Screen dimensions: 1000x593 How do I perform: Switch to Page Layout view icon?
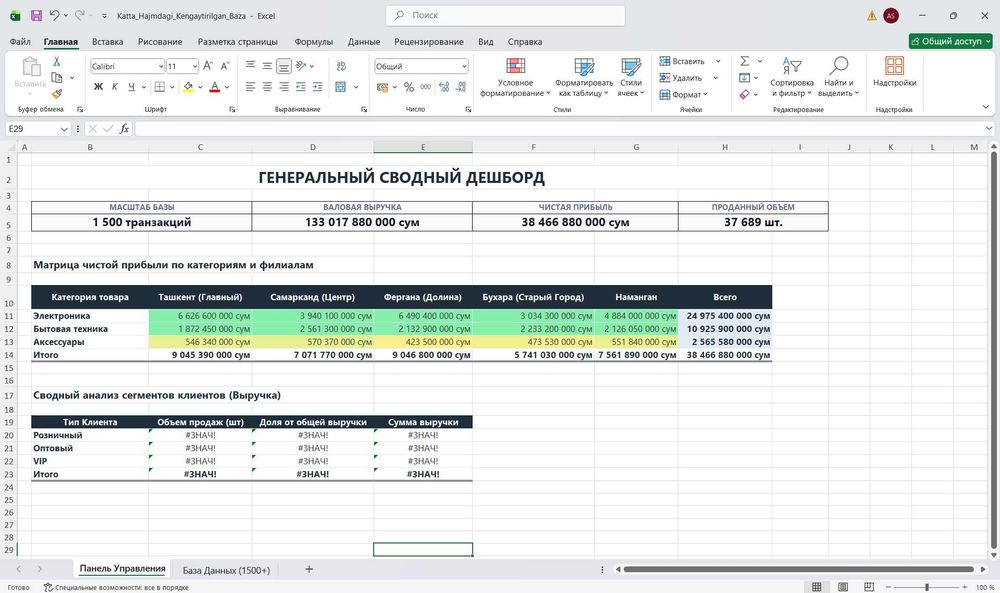(x=842, y=587)
